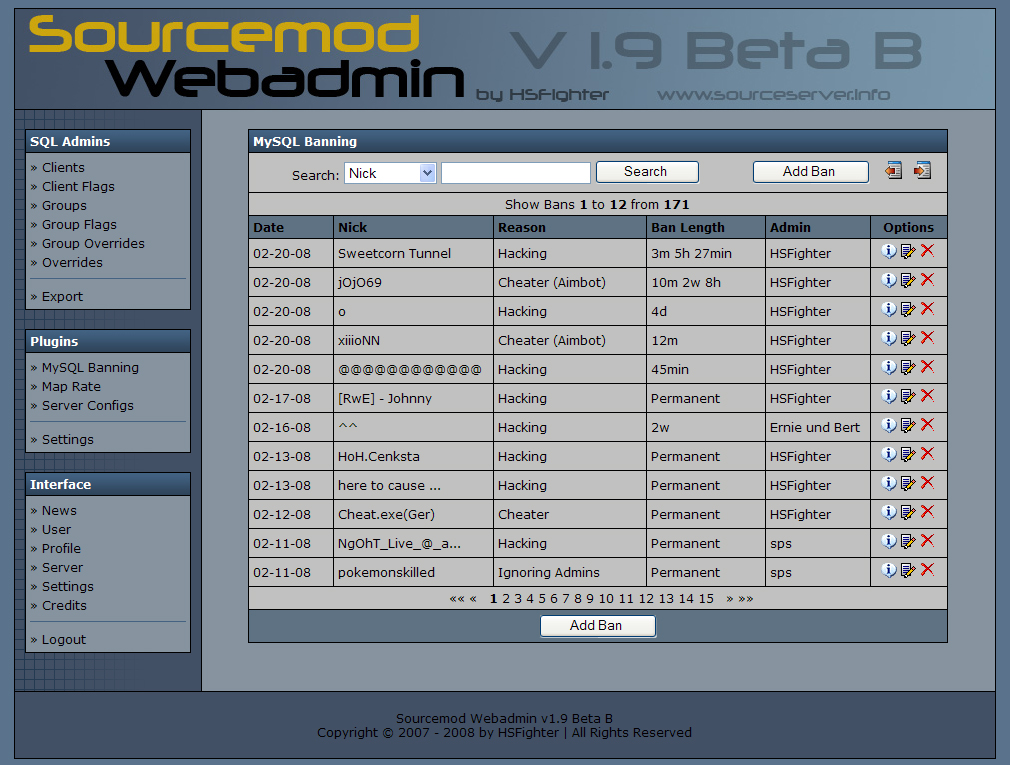The width and height of the screenshot is (1010, 765).
Task: Edit the pokemonskilled ban
Action: coord(908,570)
